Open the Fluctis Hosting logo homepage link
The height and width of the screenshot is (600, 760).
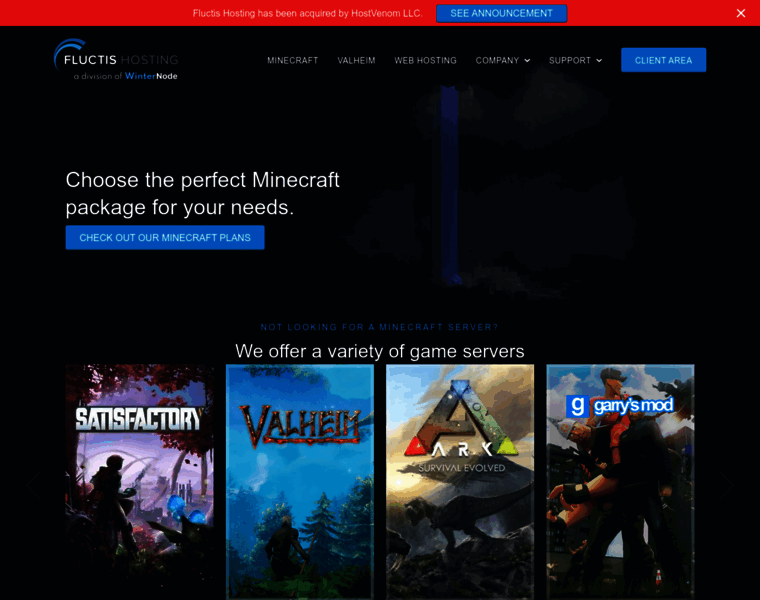(116, 60)
